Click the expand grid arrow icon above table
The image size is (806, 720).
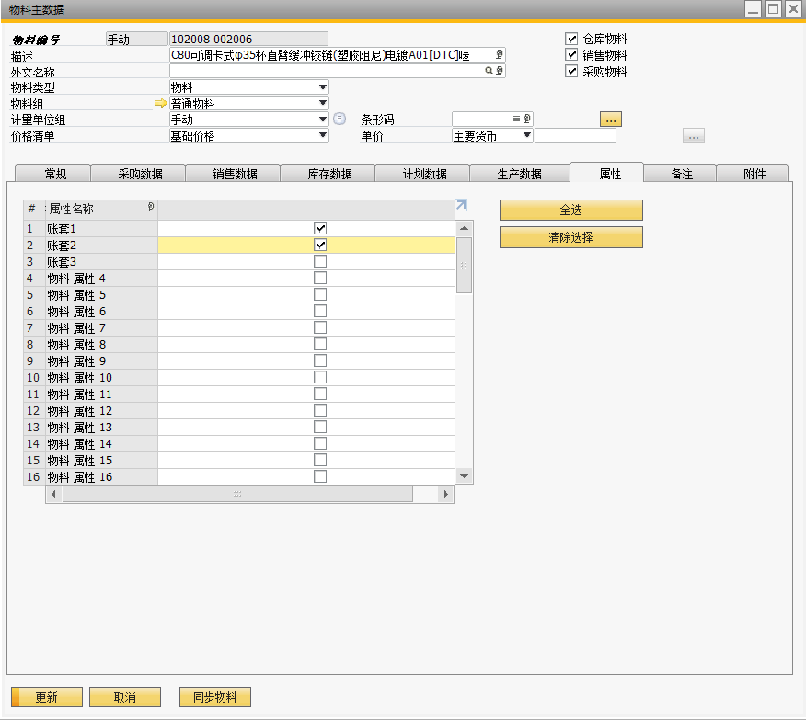tap(461, 205)
